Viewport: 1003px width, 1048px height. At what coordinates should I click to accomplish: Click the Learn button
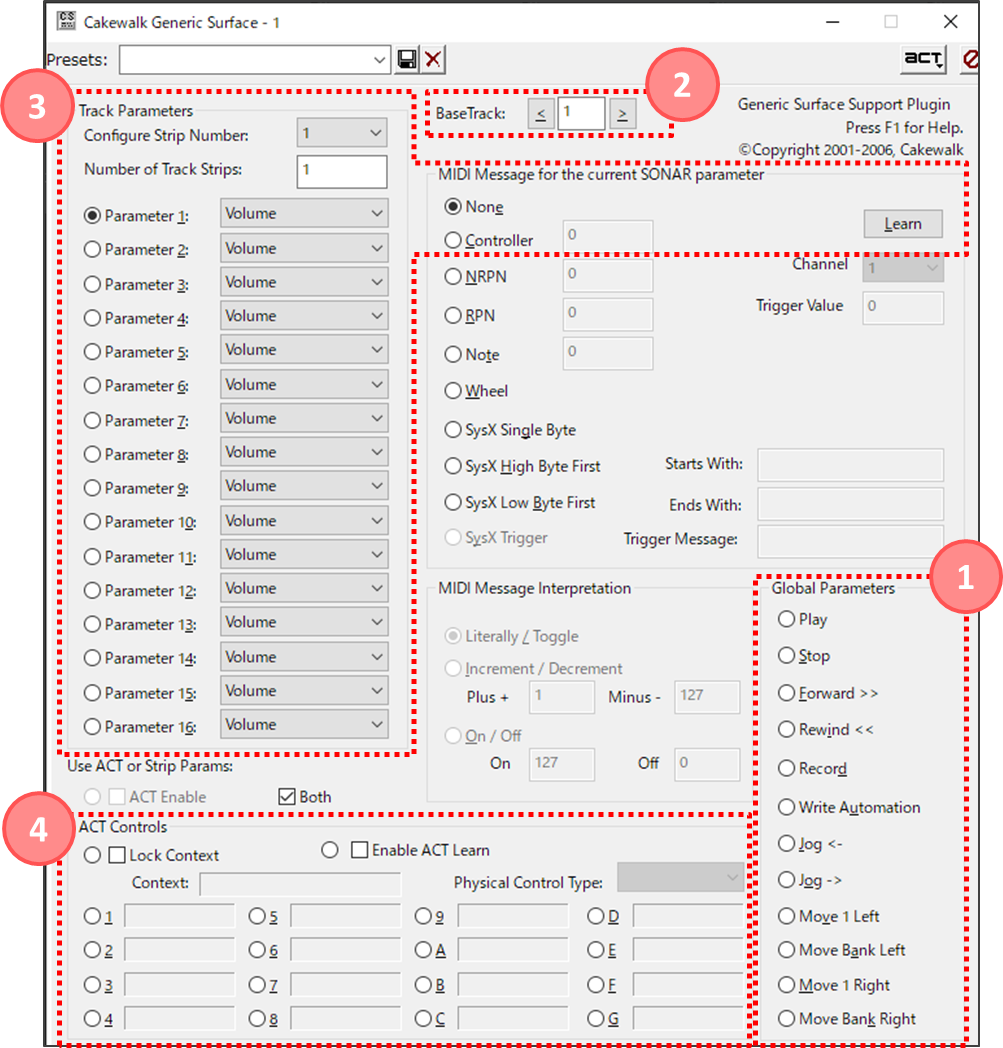point(903,224)
